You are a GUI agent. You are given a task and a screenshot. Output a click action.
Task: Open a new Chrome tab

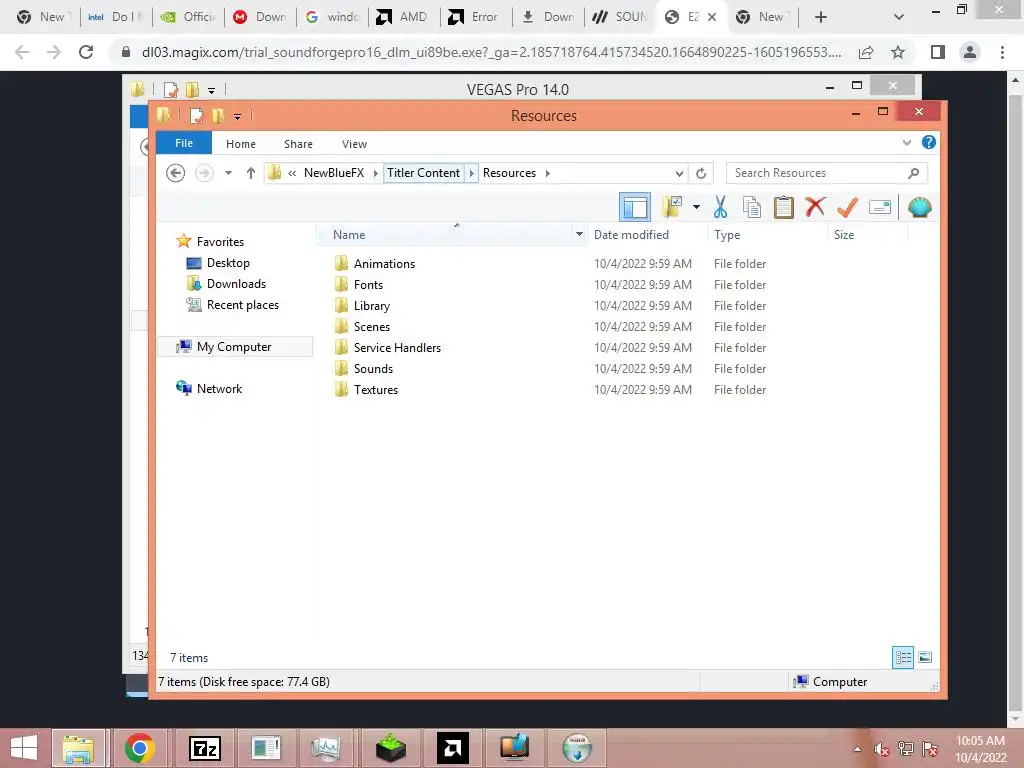(x=821, y=17)
